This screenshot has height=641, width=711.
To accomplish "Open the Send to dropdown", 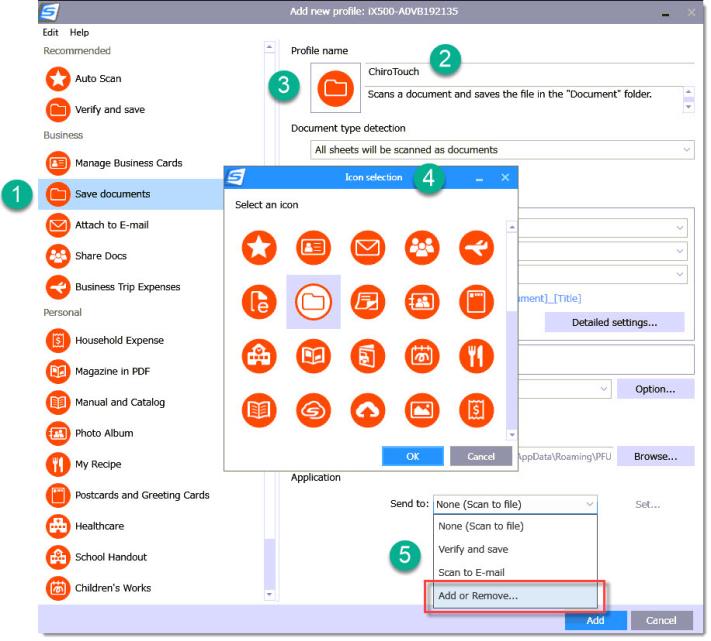I will pyautogui.click(x=515, y=505).
